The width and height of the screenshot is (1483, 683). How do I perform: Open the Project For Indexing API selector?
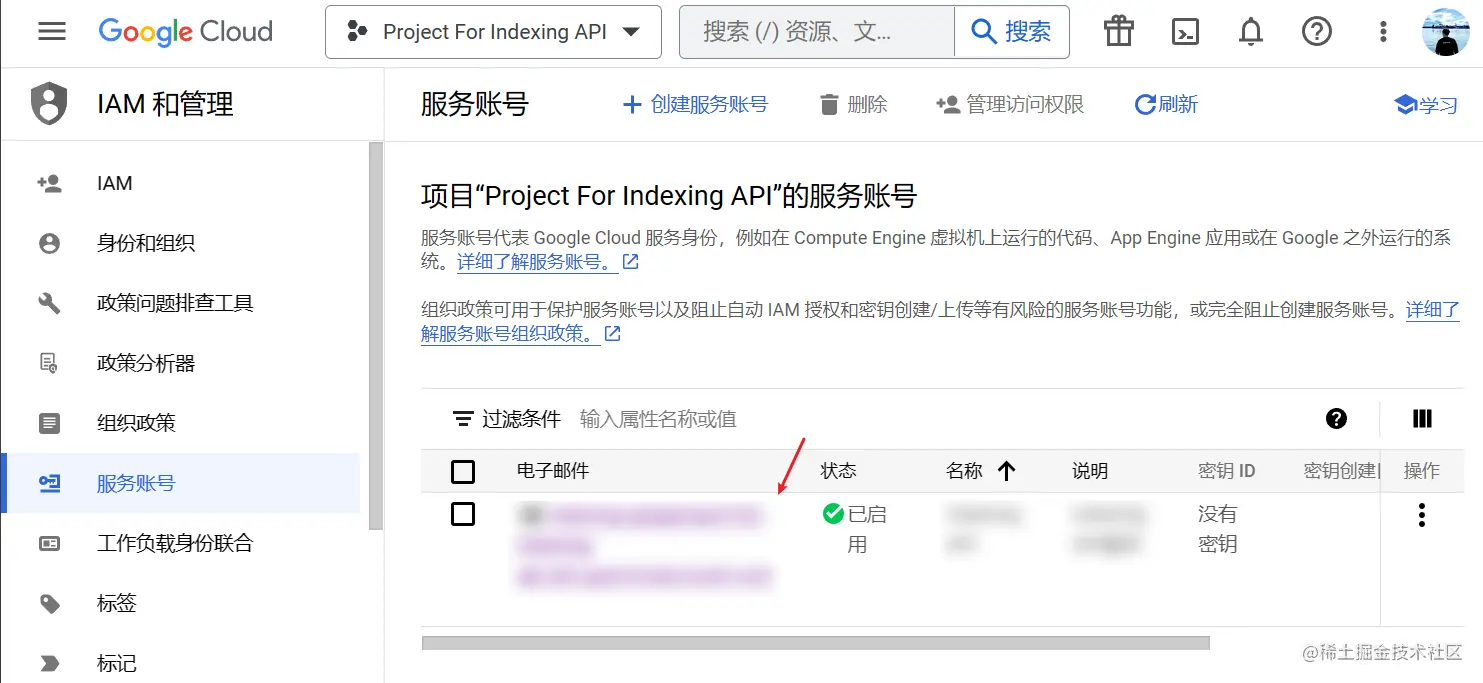coord(493,32)
